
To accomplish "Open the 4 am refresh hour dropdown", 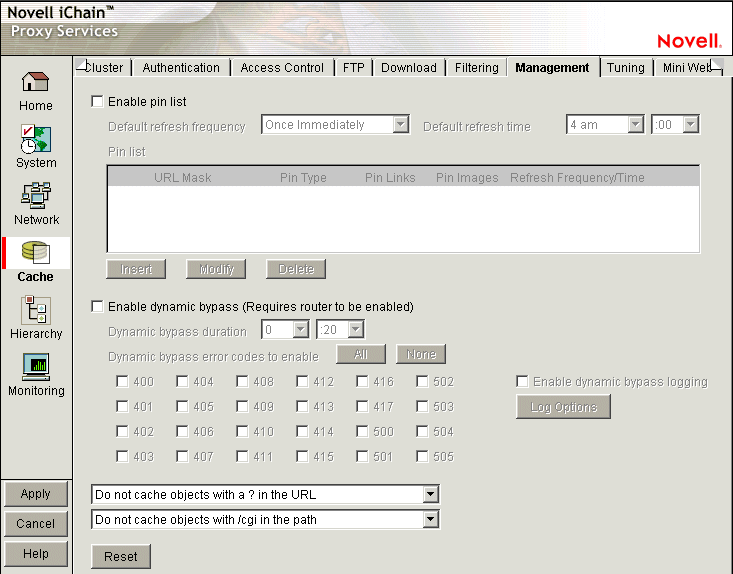I will [x=605, y=125].
